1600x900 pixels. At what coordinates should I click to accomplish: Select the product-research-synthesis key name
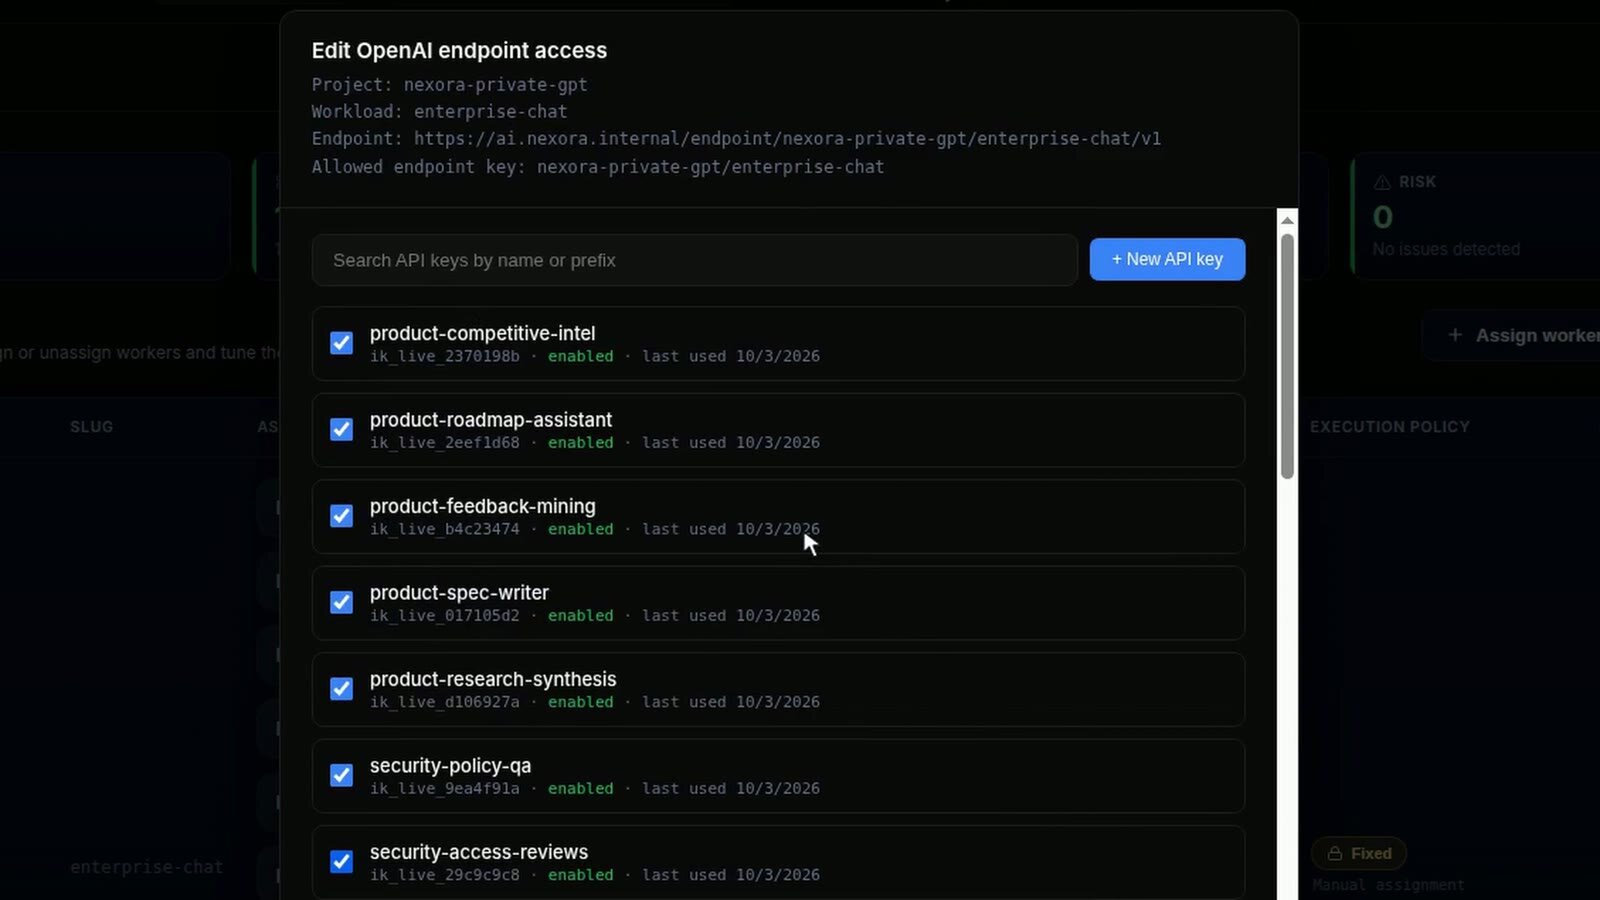click(x=493, y=679)
